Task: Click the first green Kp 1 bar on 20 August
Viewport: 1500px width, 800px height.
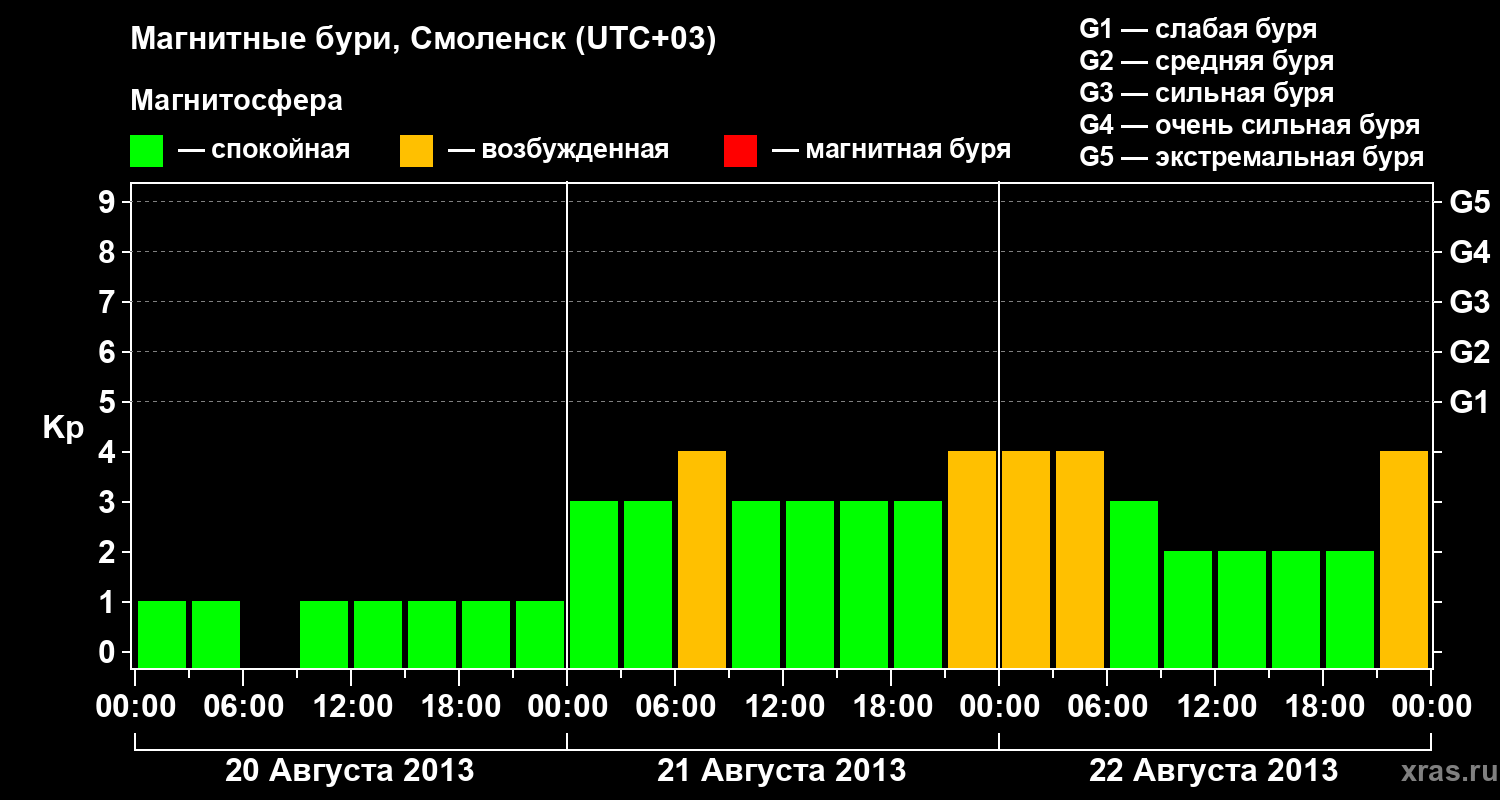Action: (x=162, y=634)
